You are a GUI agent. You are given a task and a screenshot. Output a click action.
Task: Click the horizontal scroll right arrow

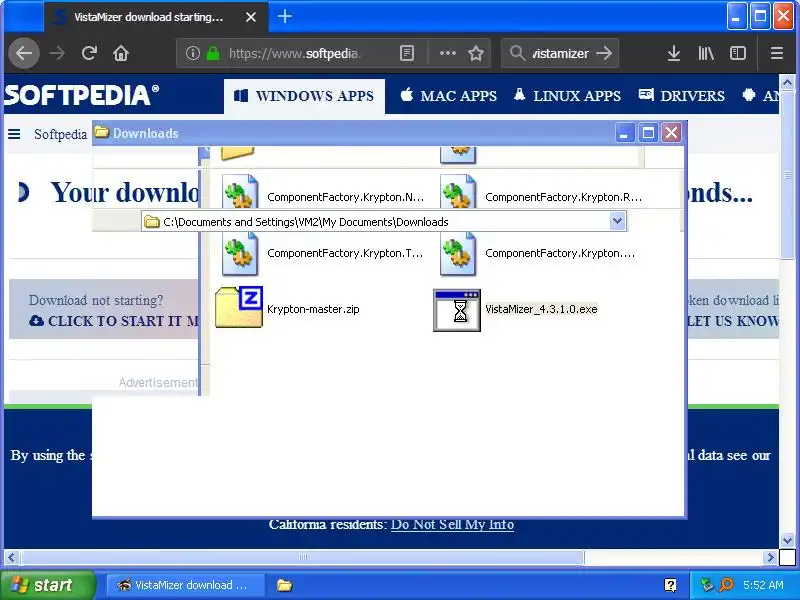click(x=771, y=557)
